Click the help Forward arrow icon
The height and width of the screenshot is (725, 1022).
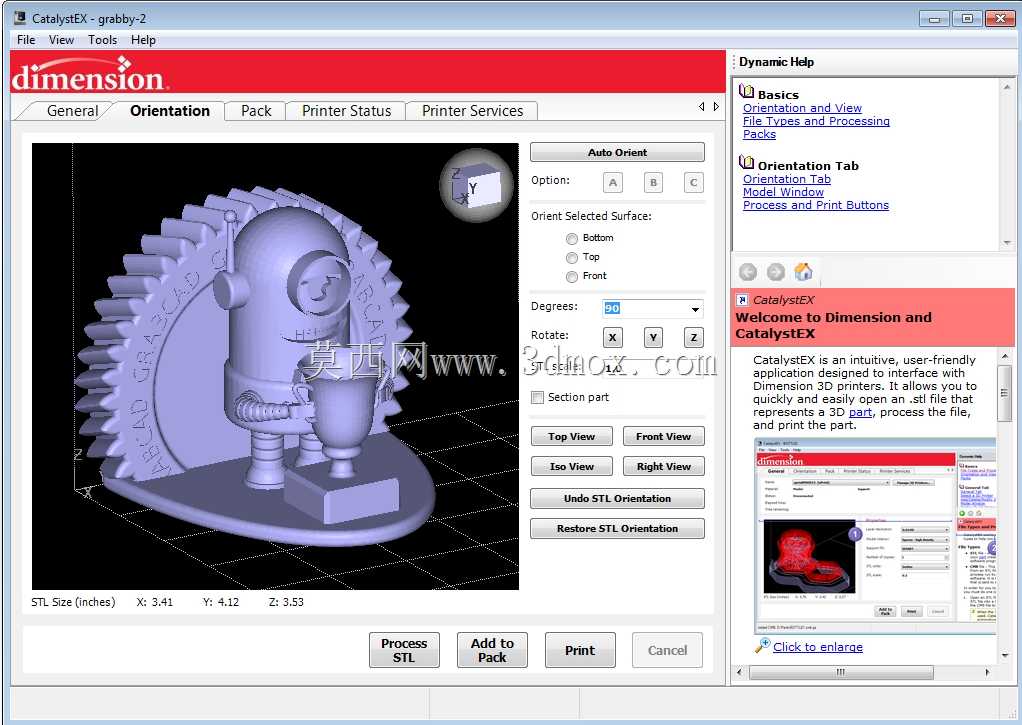pyautogui.click(x=775, y=272)
